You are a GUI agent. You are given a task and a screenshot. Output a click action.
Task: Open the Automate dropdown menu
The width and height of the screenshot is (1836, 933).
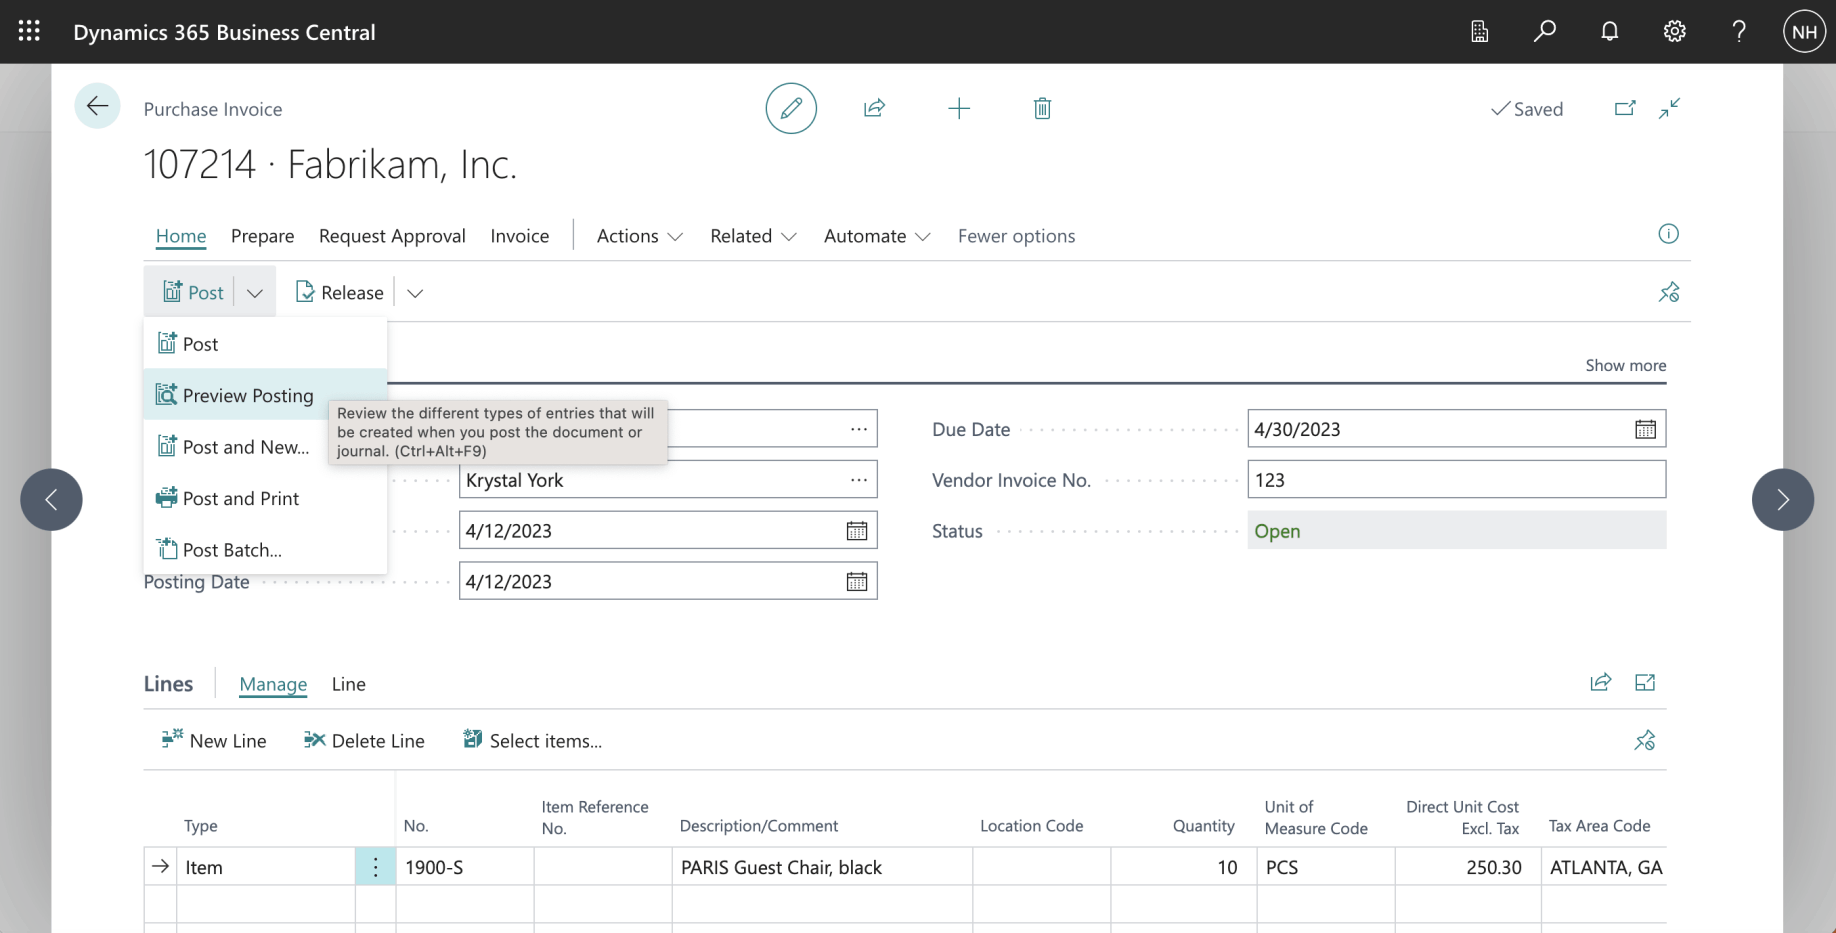(876, 236)
